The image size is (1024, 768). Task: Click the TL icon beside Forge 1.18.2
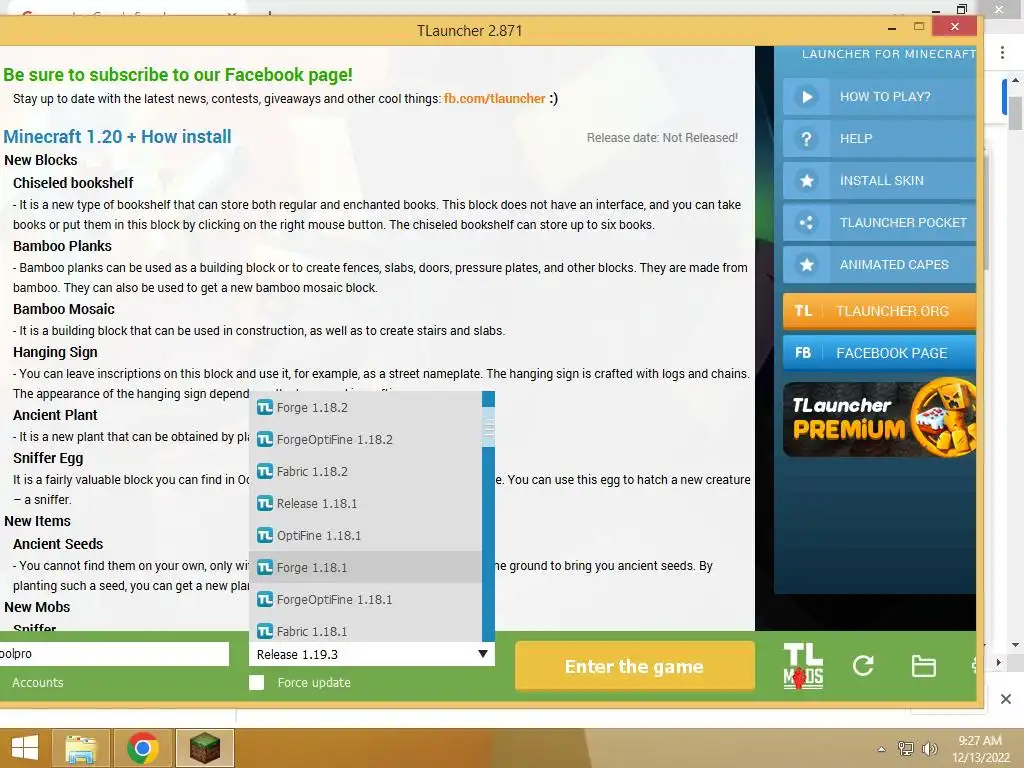(x=264, y=408)
